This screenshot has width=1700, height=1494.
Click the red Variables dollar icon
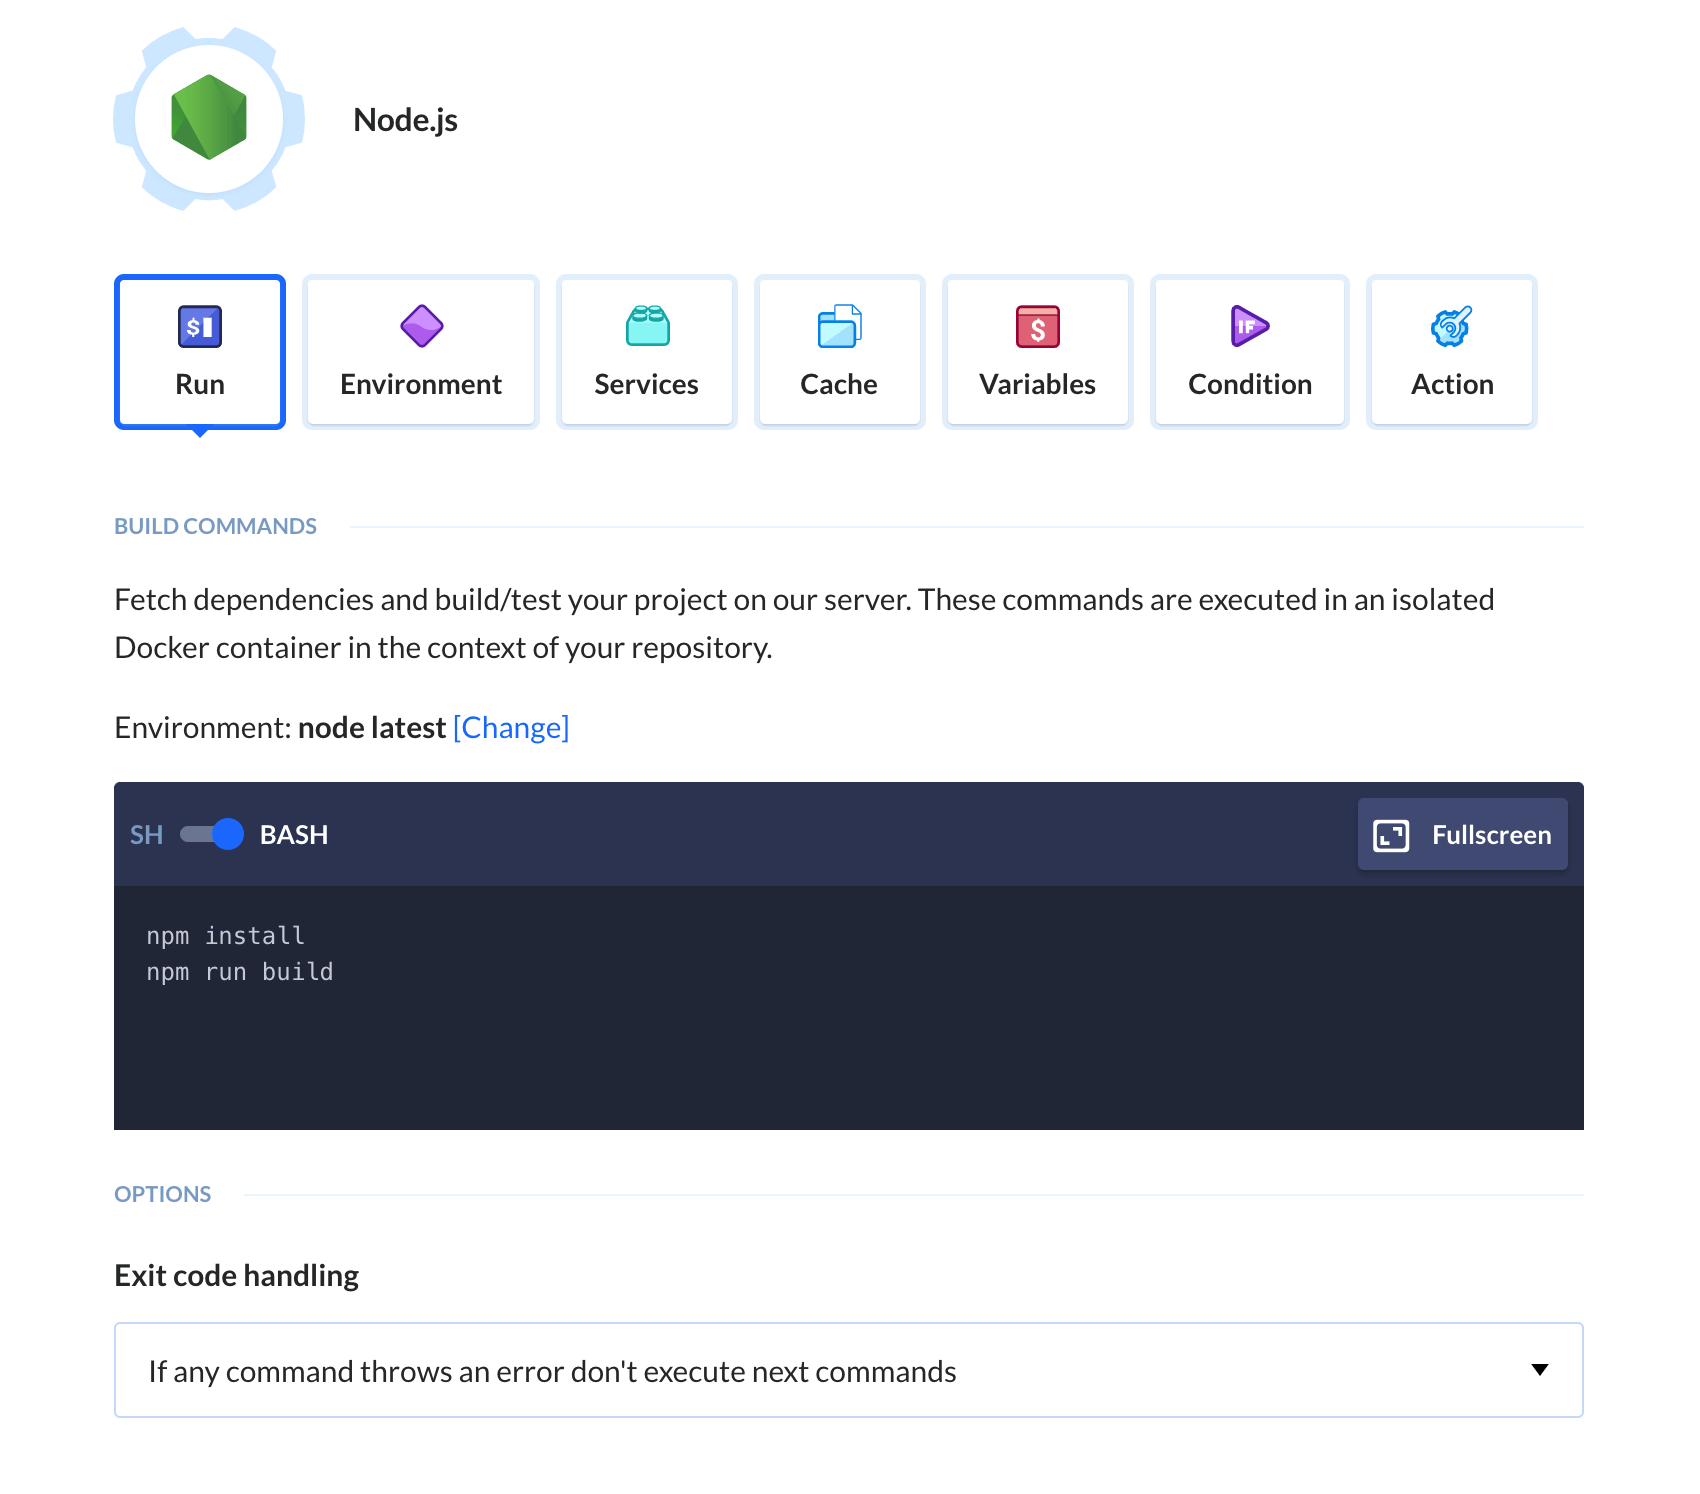(1038, 326)
